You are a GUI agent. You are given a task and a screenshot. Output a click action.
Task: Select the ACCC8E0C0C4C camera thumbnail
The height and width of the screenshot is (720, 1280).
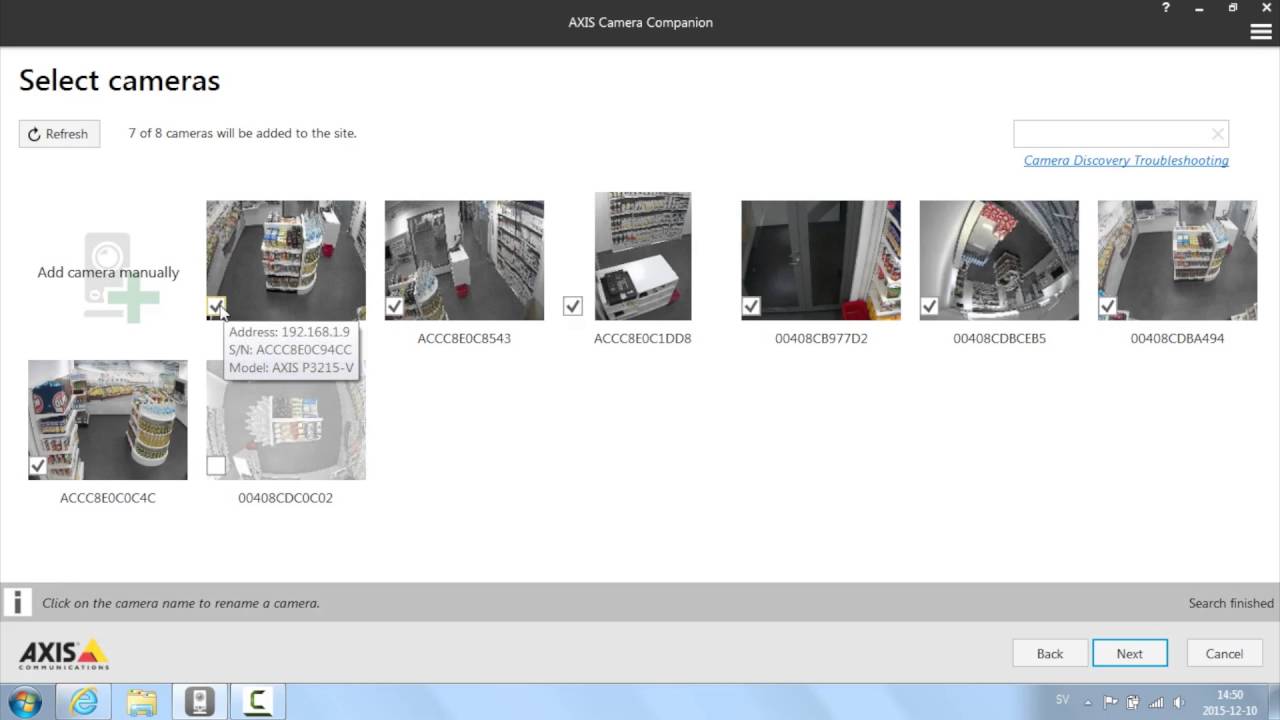click(x=108, y=420)
